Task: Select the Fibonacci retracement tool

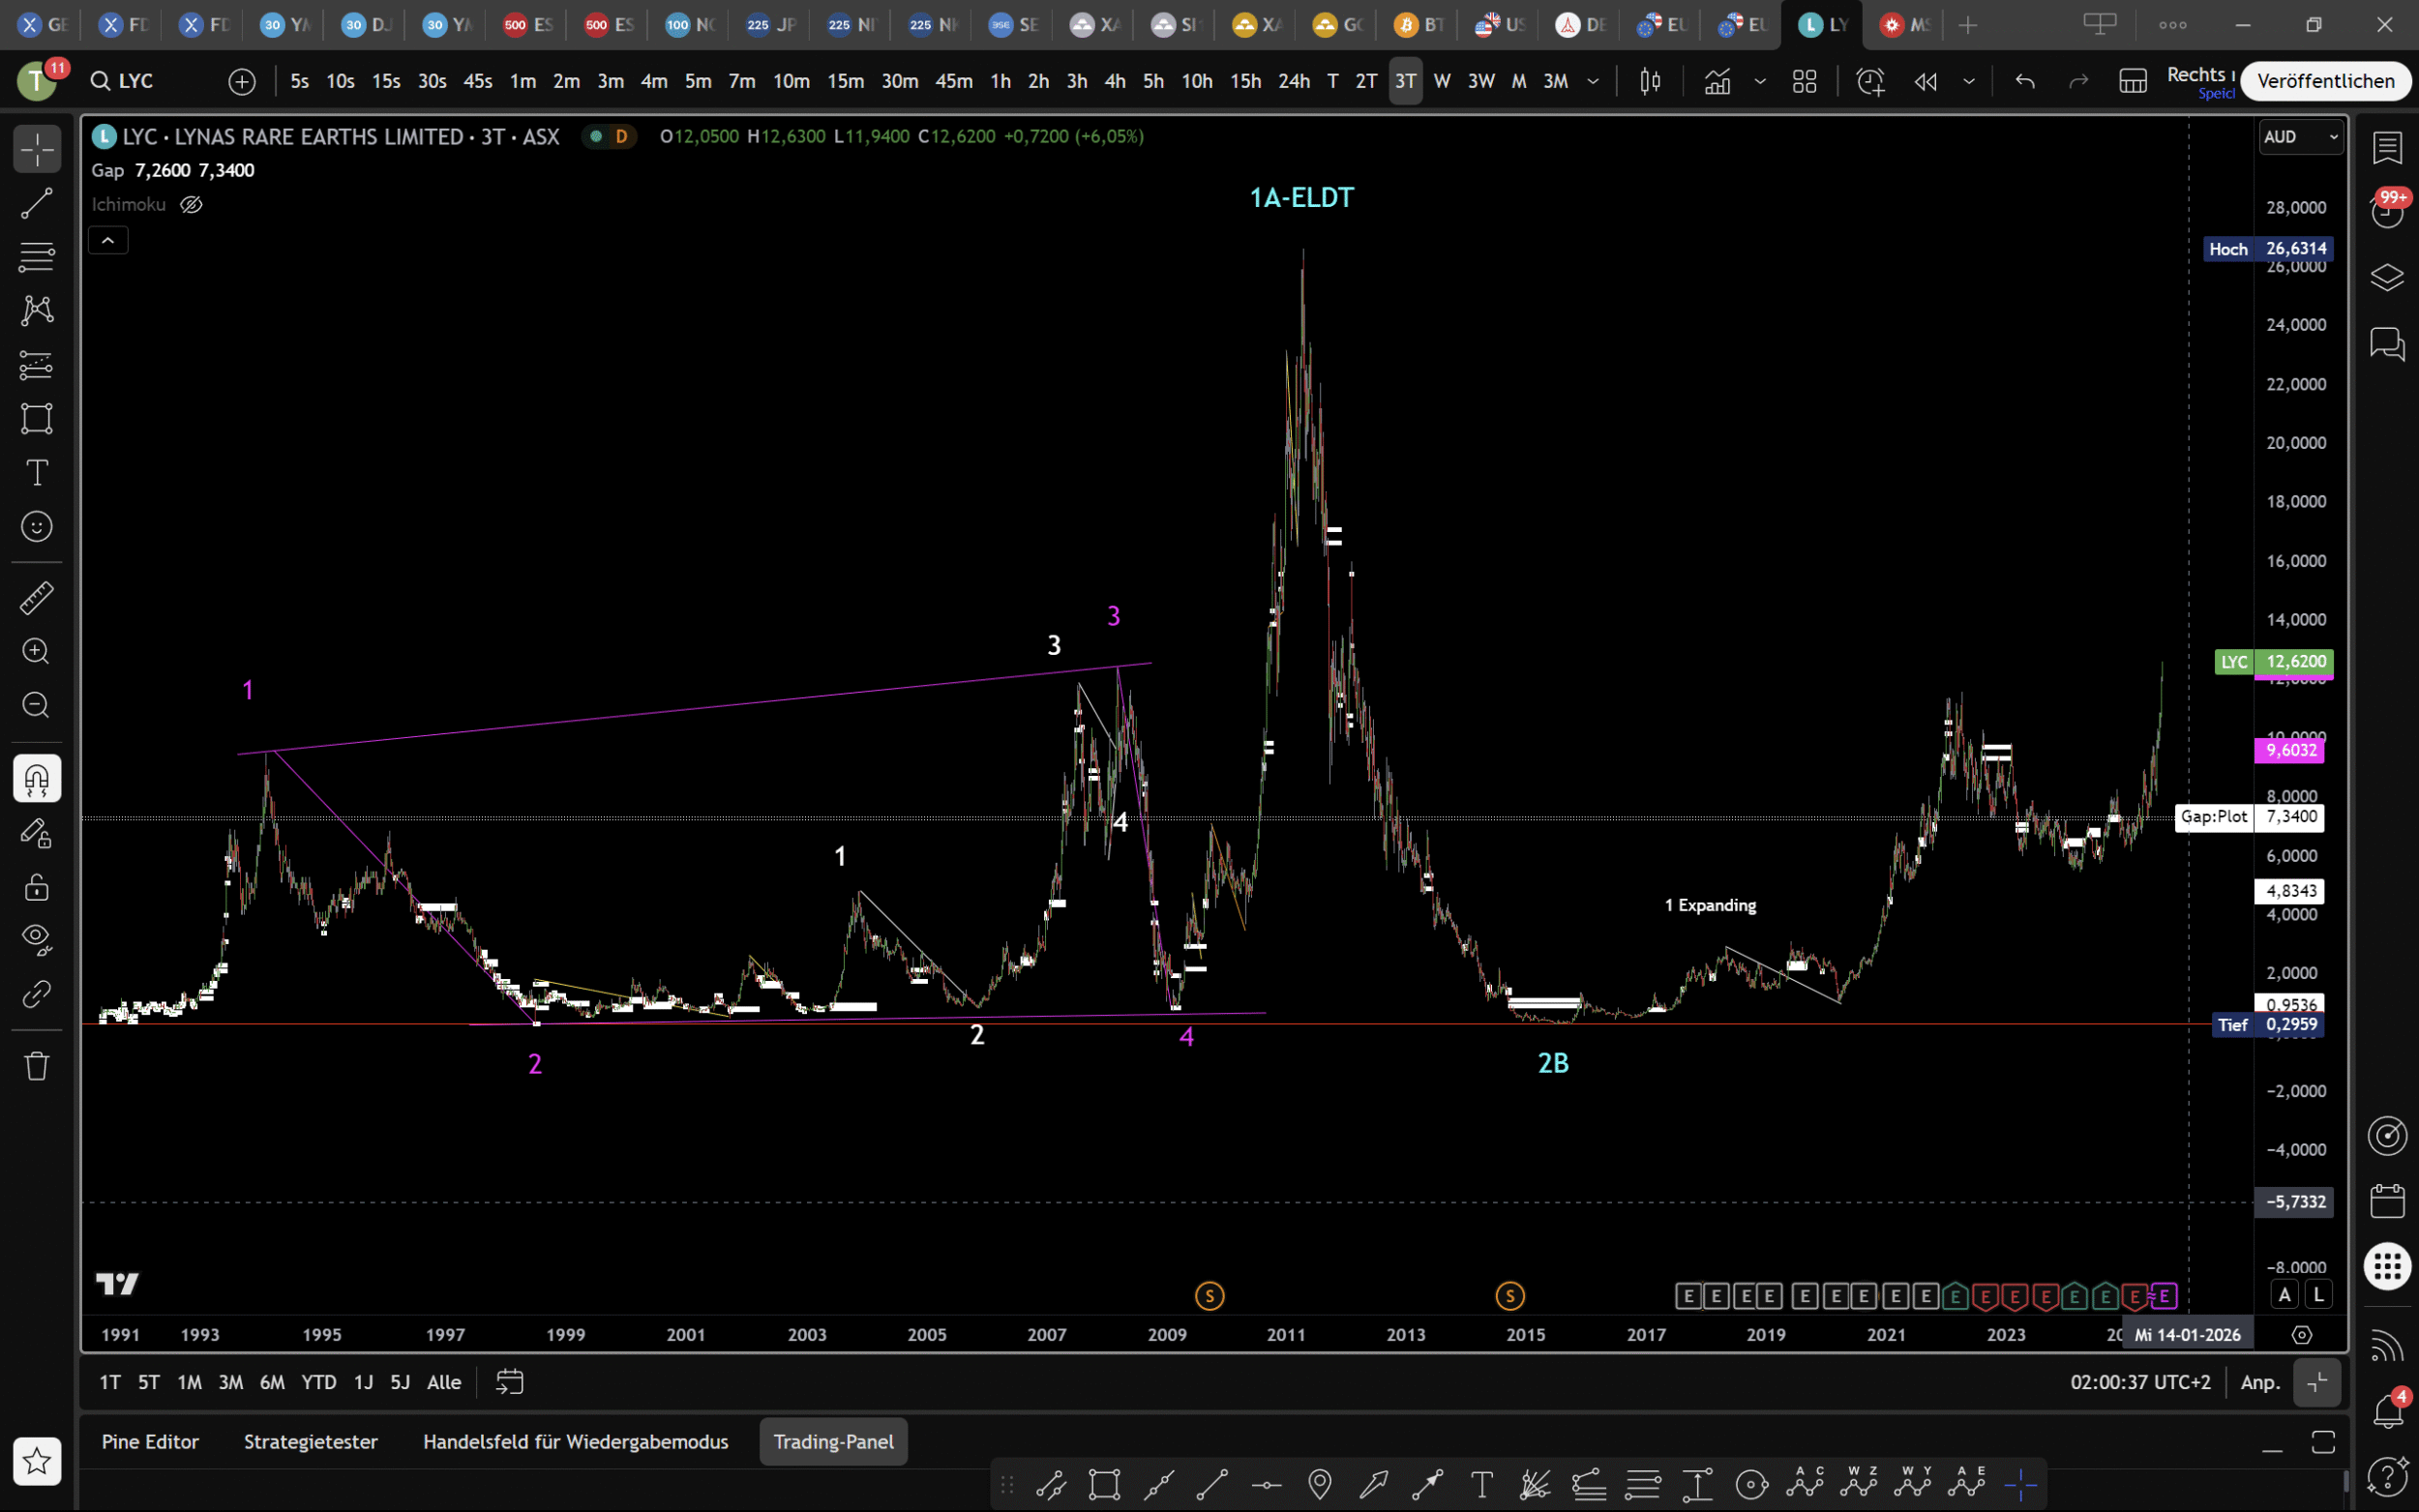Action: [37, 258]
